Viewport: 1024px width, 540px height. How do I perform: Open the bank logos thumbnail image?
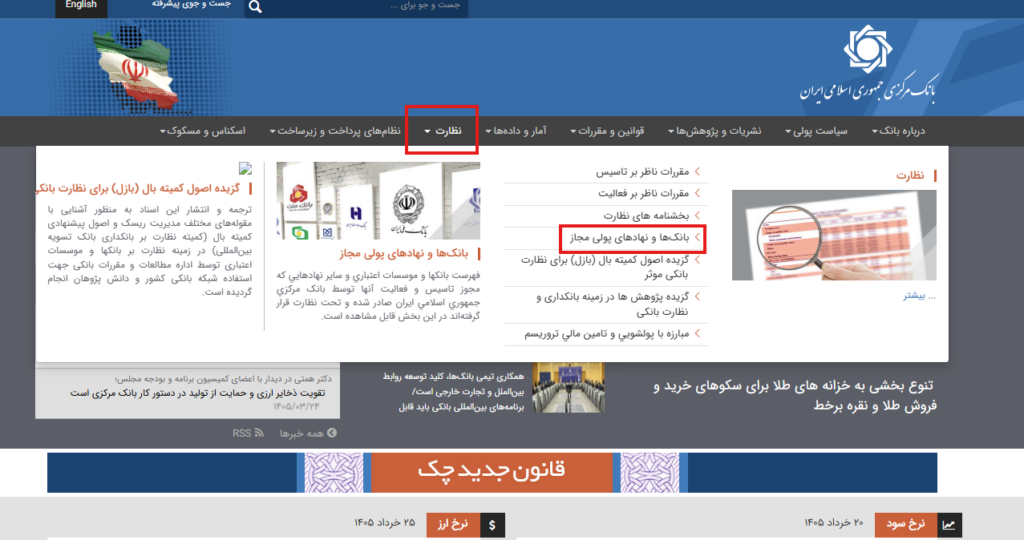click(378, 201)
